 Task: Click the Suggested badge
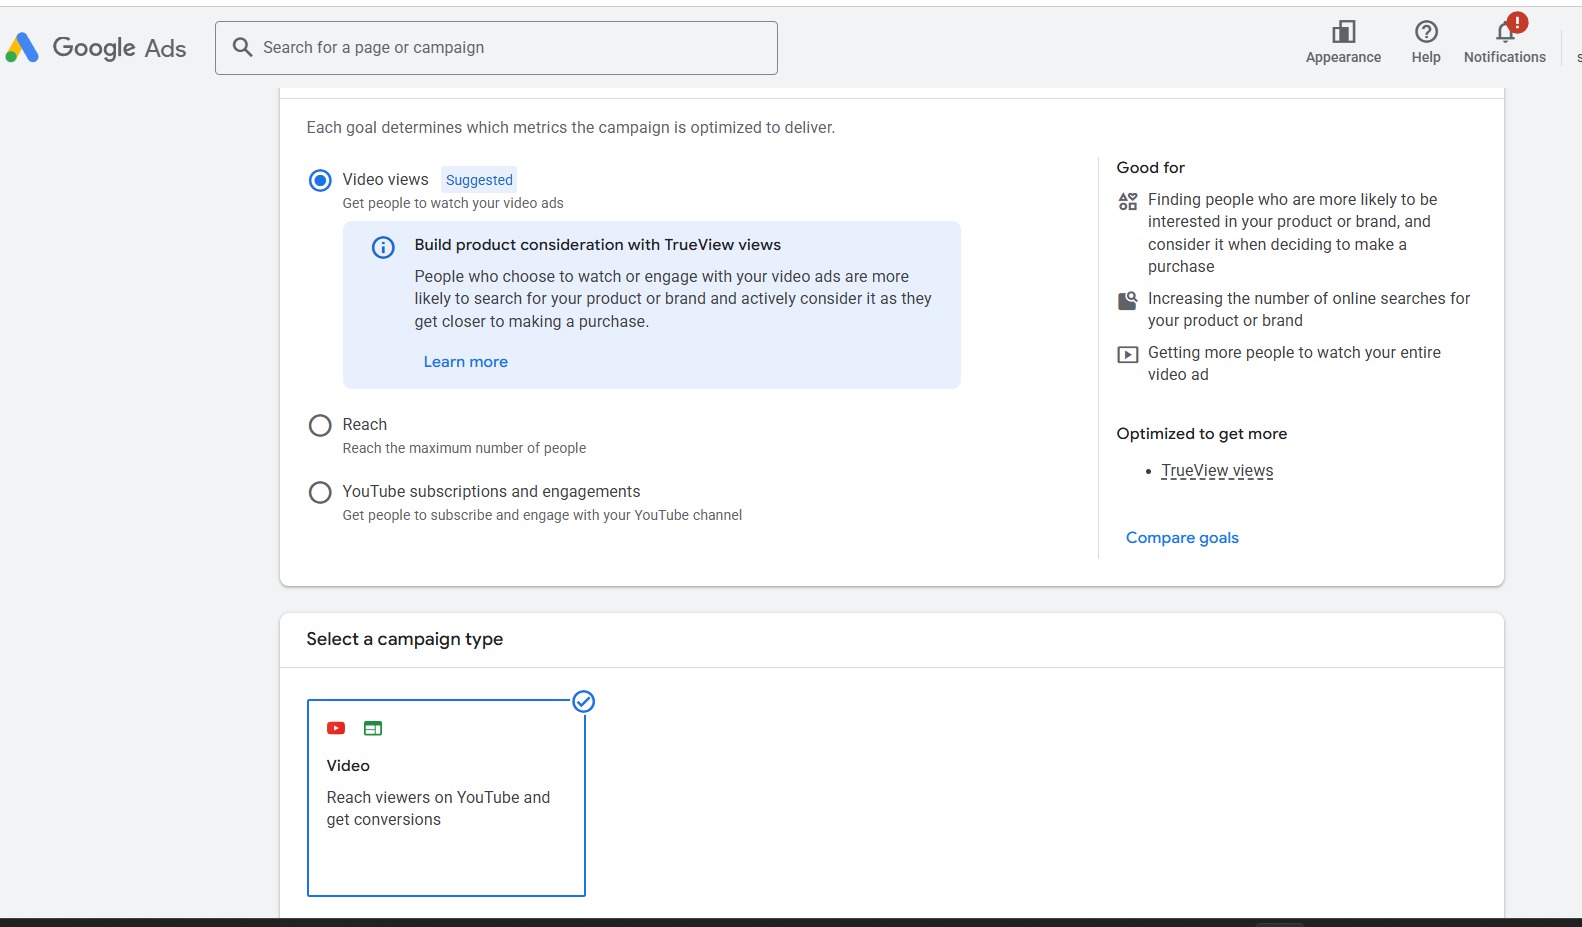tap(479, 180)
